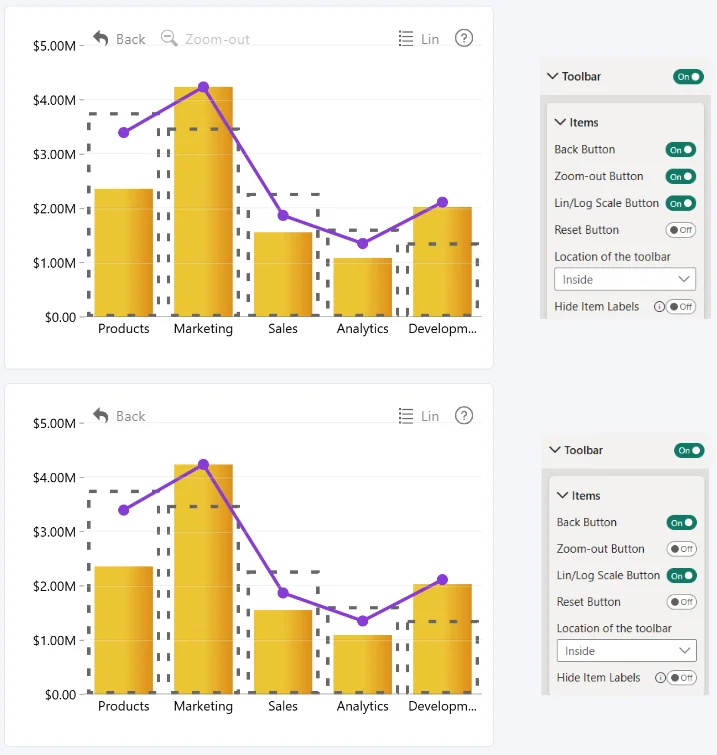Toggle the Toolbar switch in lower panel

pyautogui.click(x=689, y=451)
